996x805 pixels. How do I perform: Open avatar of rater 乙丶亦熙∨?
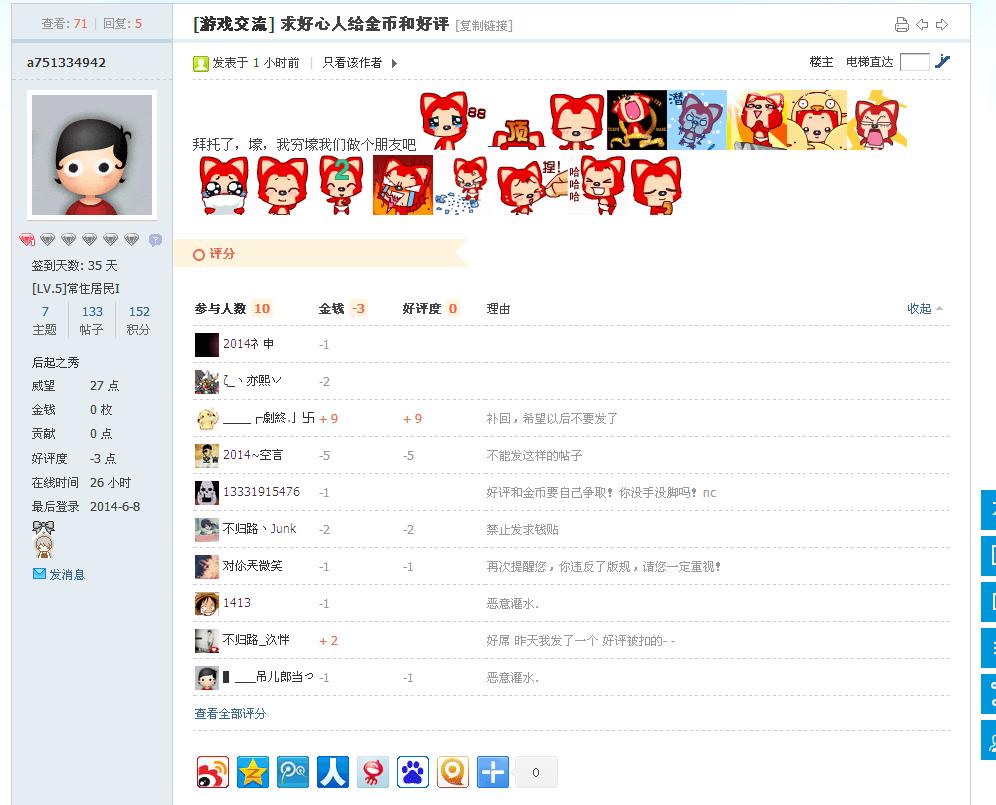206,381
